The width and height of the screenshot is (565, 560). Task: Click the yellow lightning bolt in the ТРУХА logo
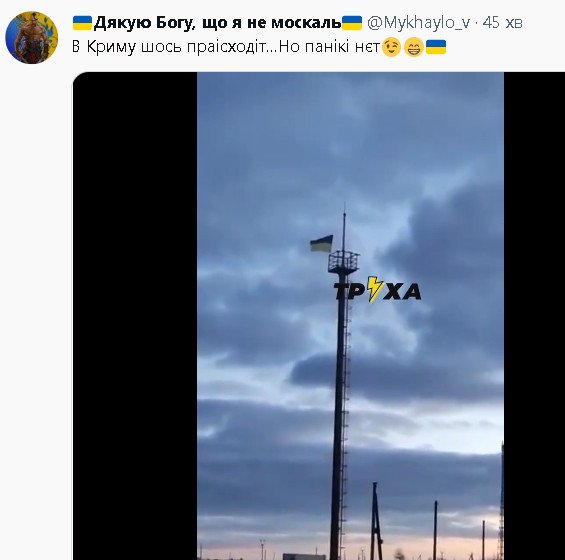[x=375, y=289]
